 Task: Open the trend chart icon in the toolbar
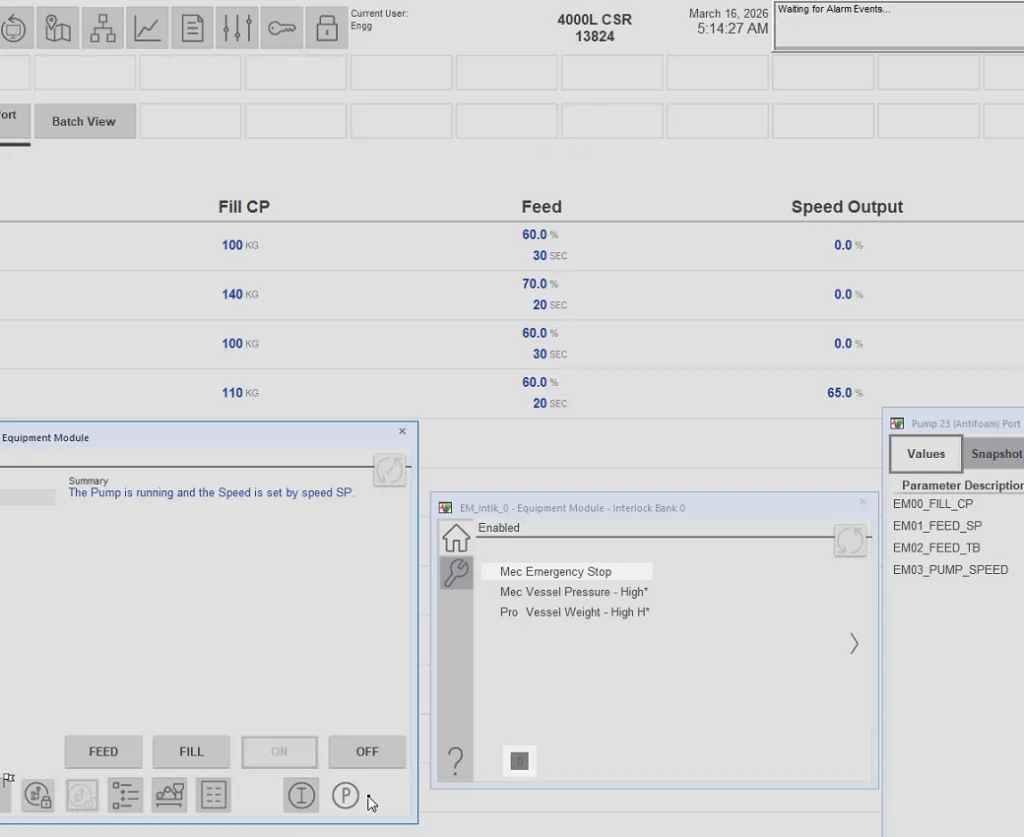pyautogui.click(x=147, y=27)
